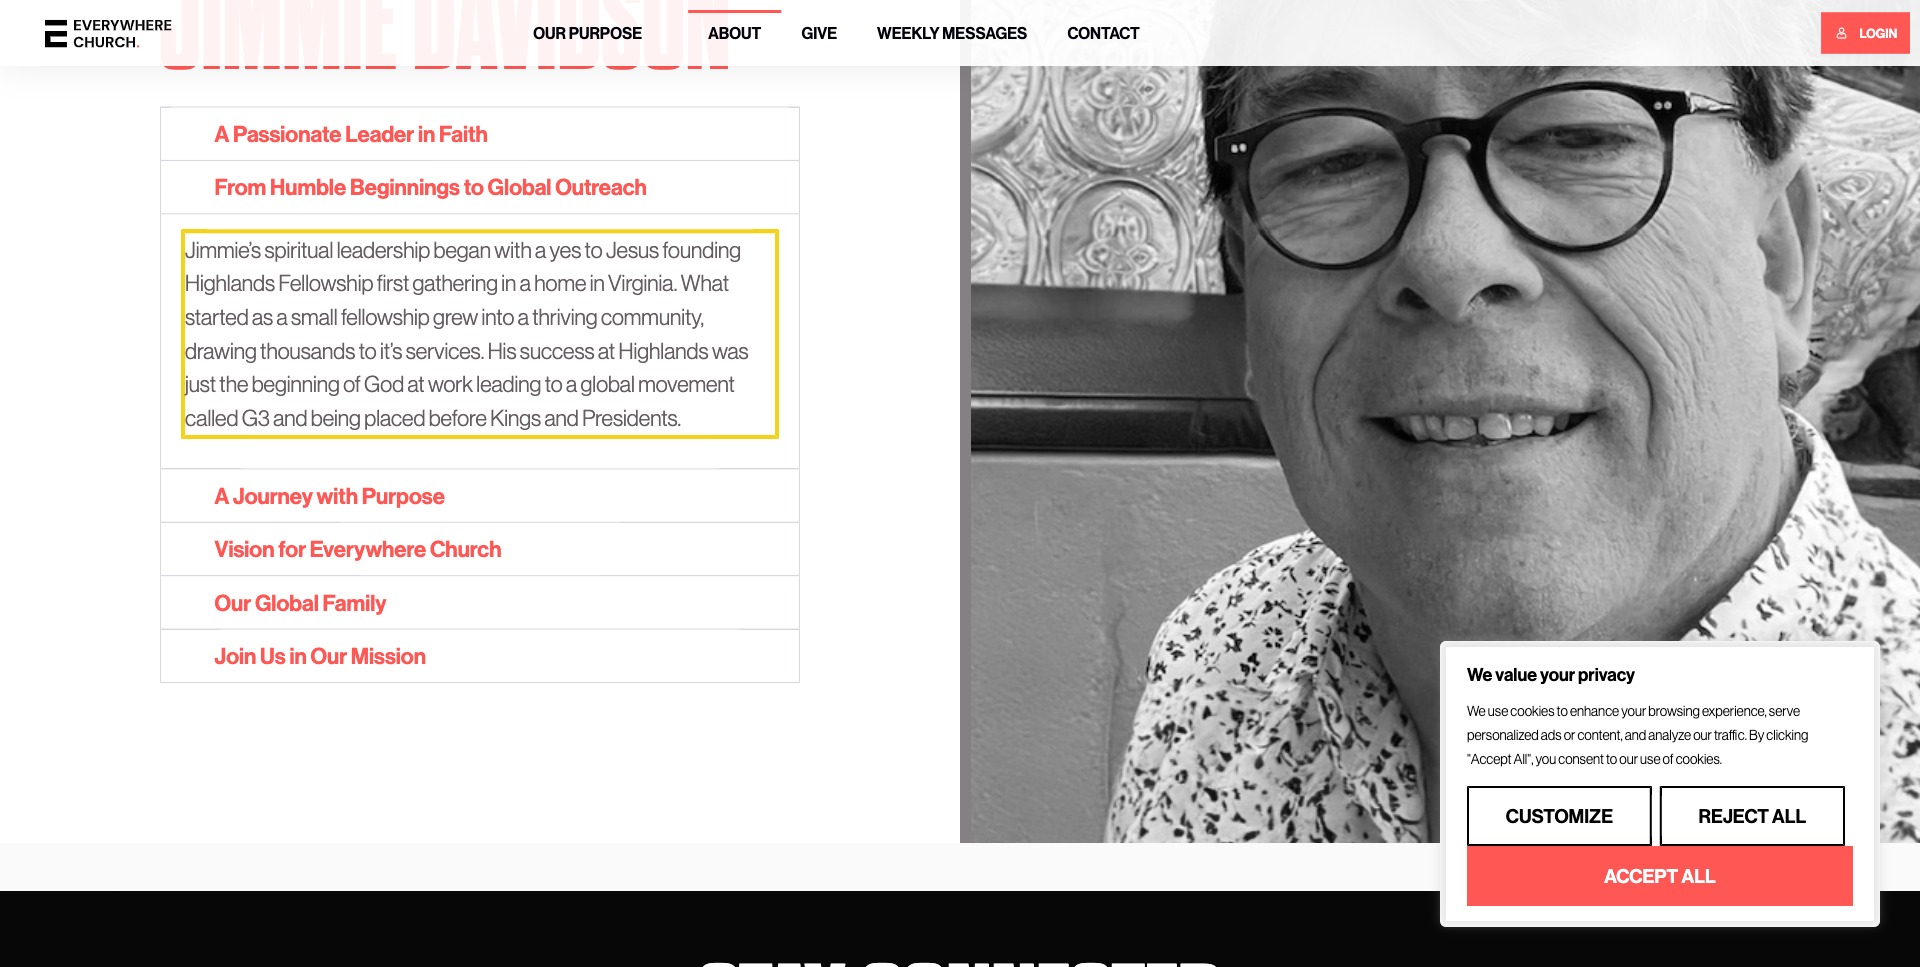Click the Everywhere Church logo icon
The width and height of the screenshot is (1920, 967).
point(56,33)
